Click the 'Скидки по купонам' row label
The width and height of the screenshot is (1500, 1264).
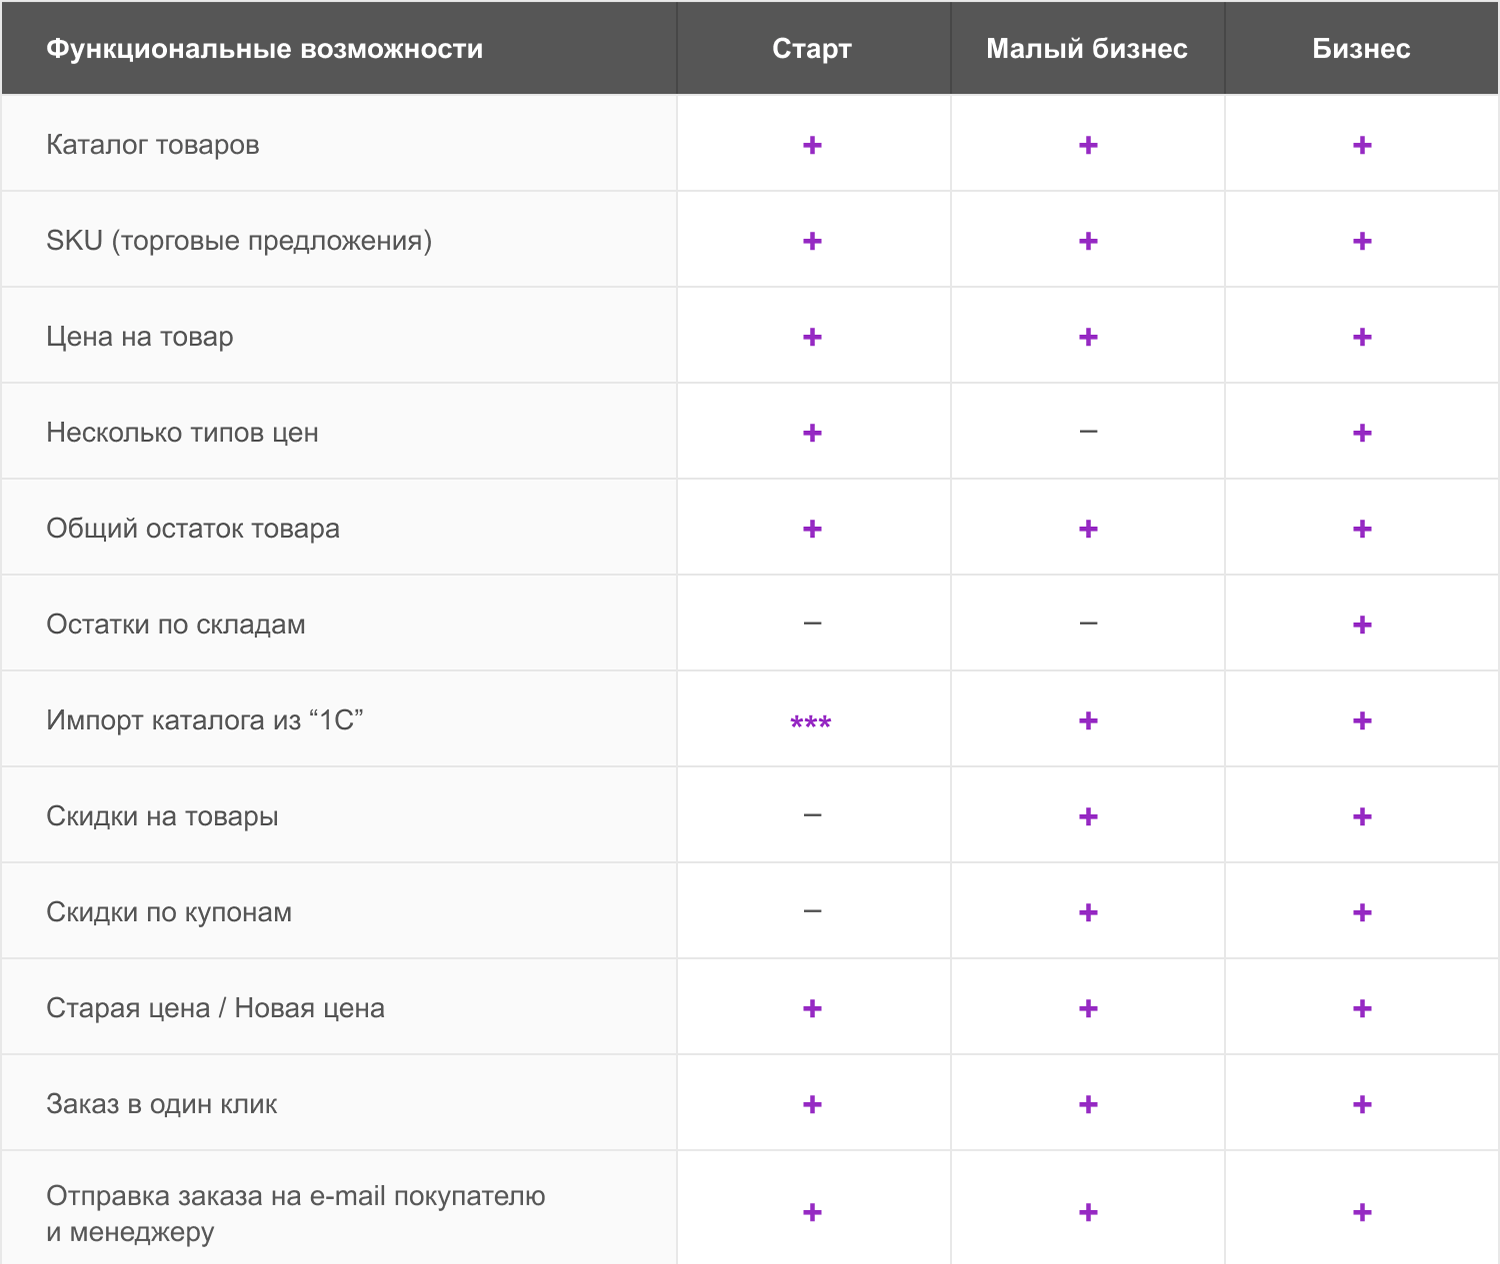click(x=169, y=913)
